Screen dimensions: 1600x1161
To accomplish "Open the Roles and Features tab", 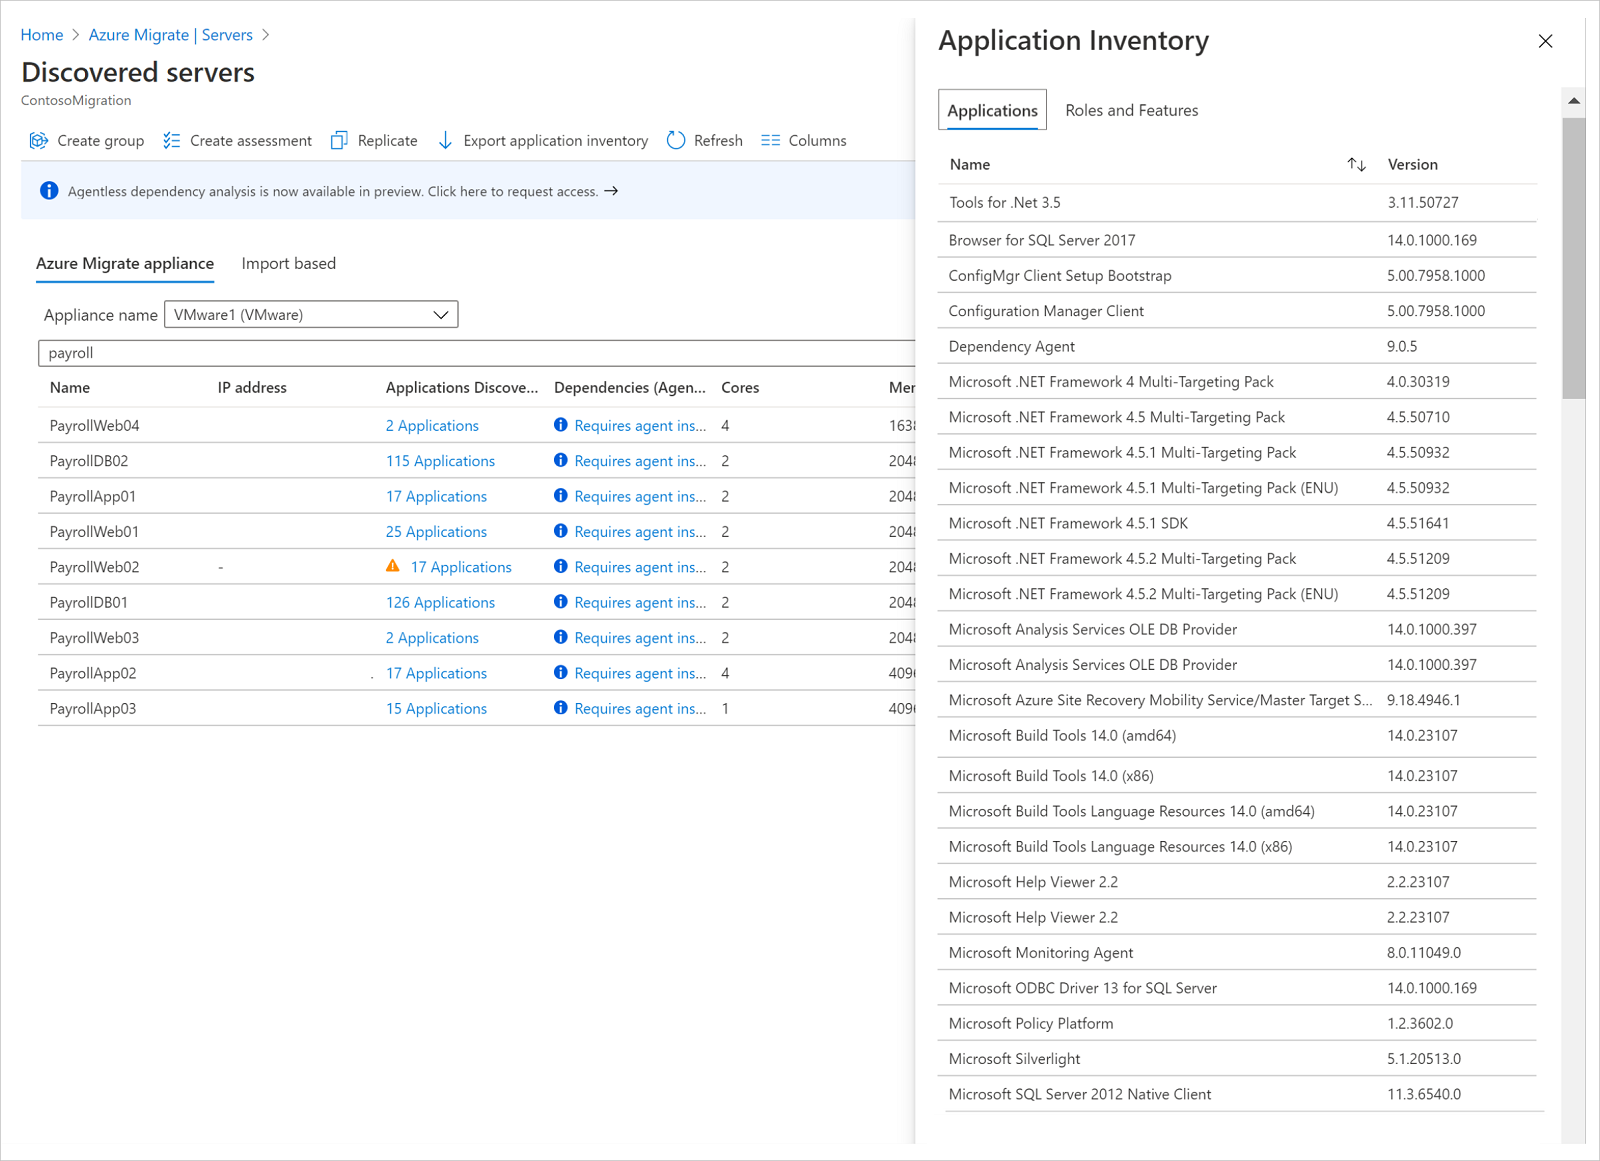I will (x=1131, y=110).
